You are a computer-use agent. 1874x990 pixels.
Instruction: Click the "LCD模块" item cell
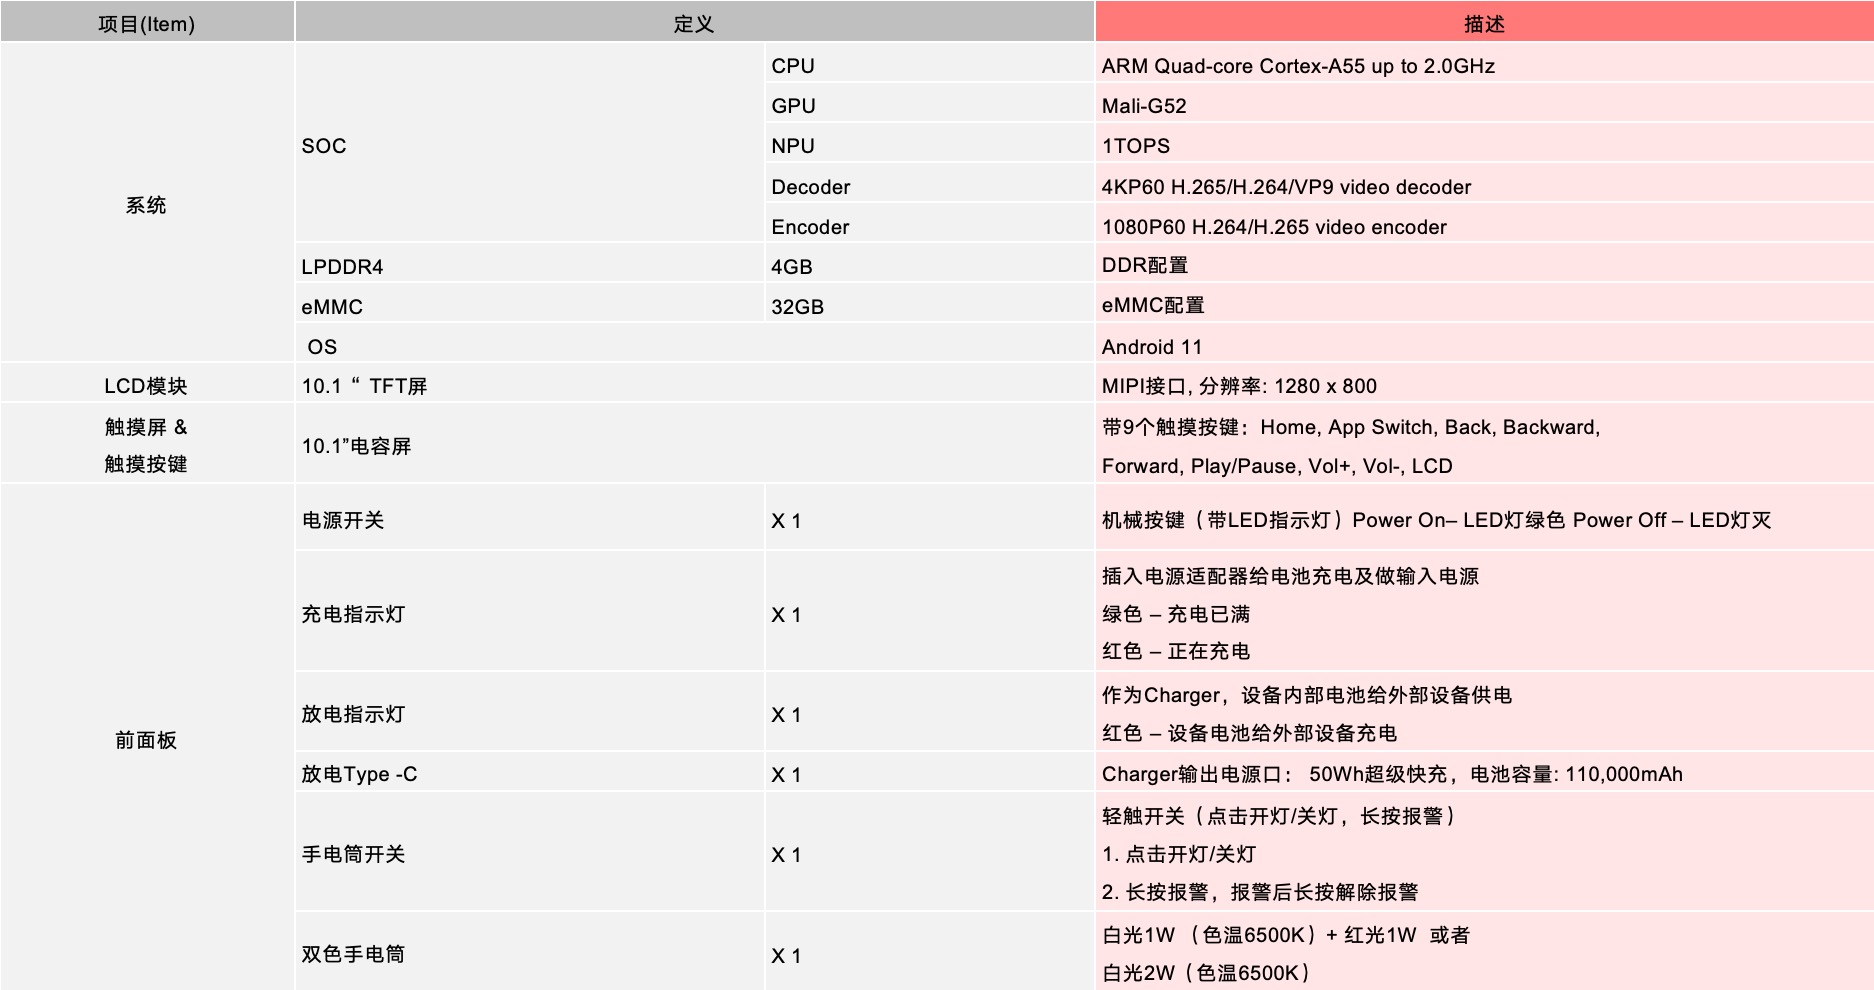click(x=146, y=386)
